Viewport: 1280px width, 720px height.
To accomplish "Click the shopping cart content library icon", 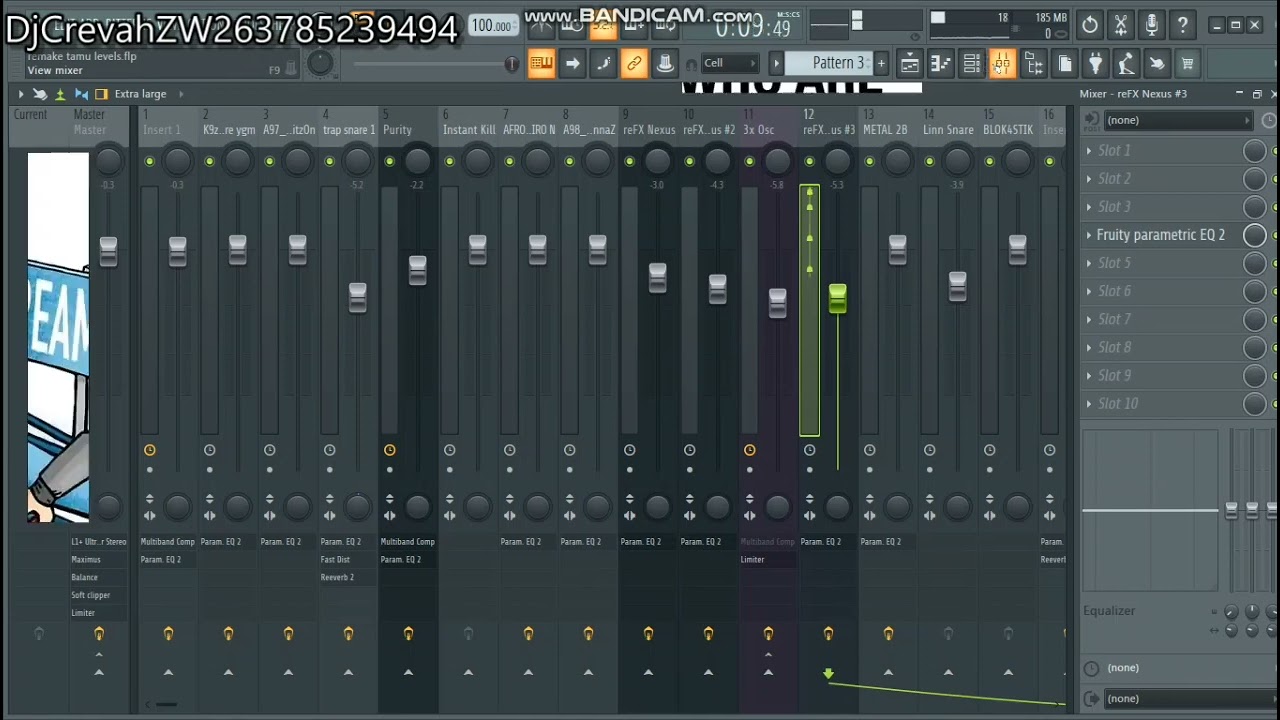I will coord(1187,64).
